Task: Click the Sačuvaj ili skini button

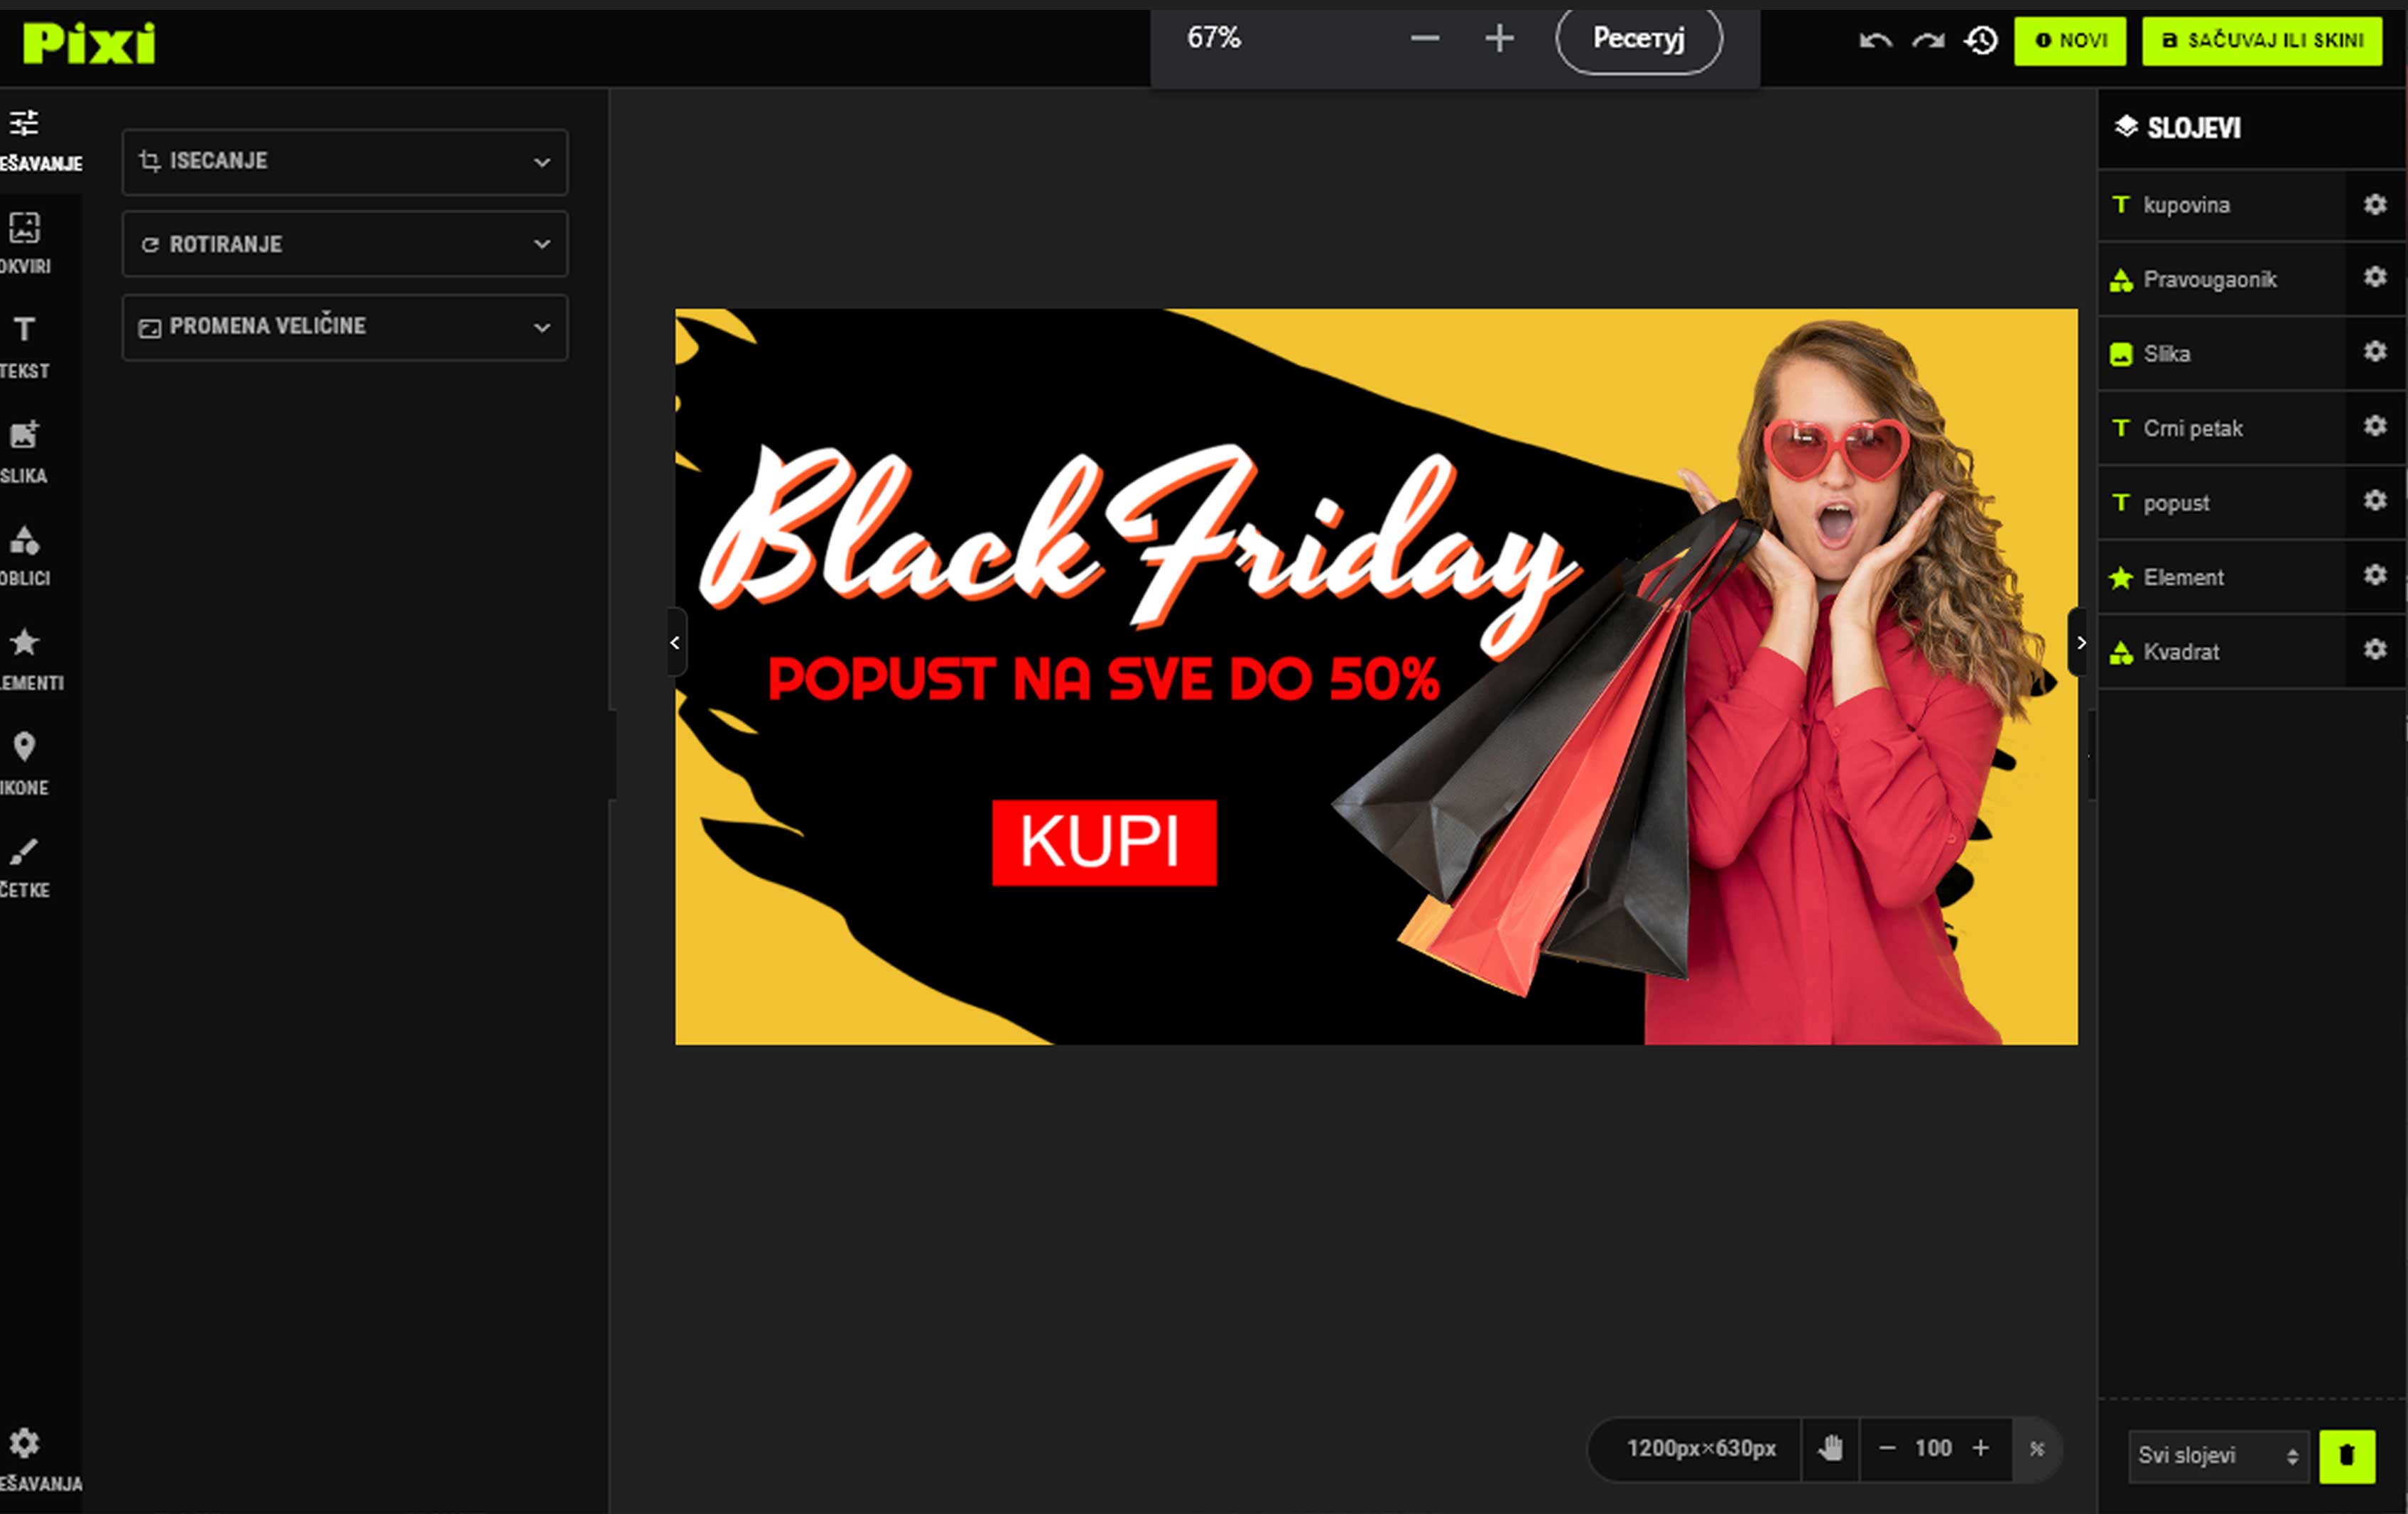Action: 2262,41
